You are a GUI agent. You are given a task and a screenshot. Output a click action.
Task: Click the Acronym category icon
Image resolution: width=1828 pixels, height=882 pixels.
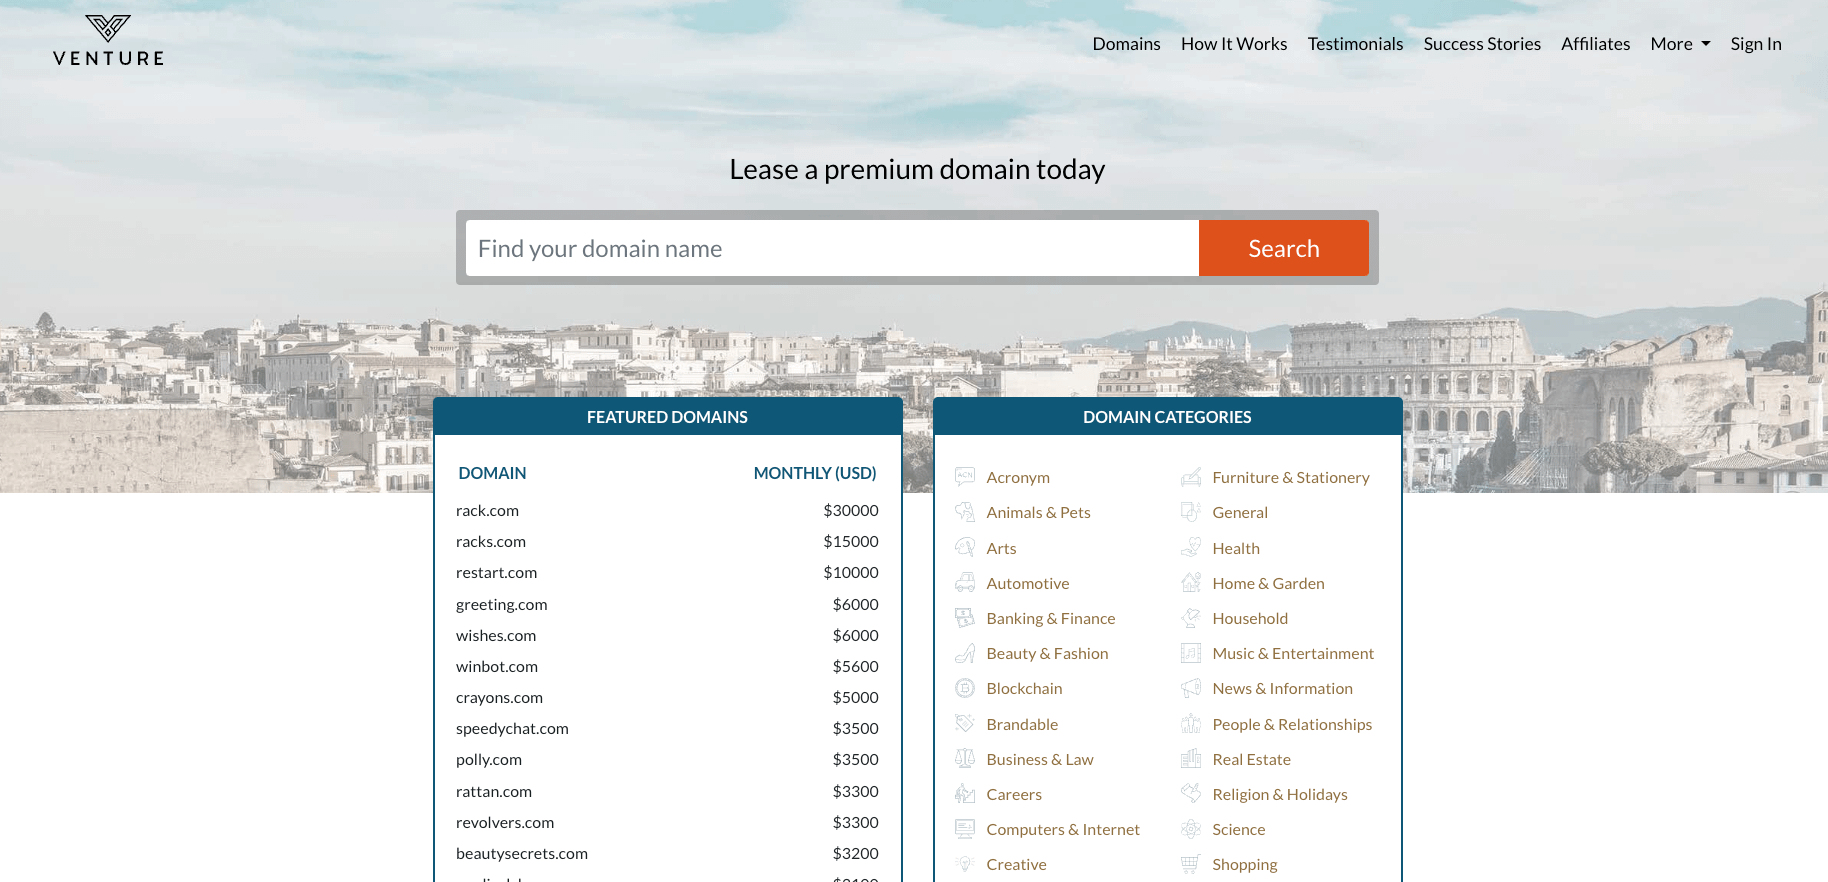pyautogui.click(x=965, y=477)
